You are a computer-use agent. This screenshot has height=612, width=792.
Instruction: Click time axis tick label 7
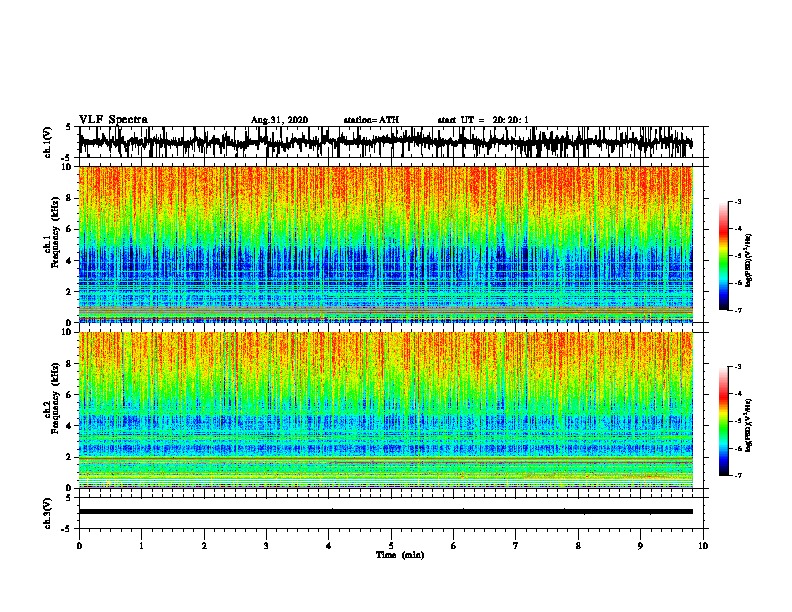click(516, 546)
